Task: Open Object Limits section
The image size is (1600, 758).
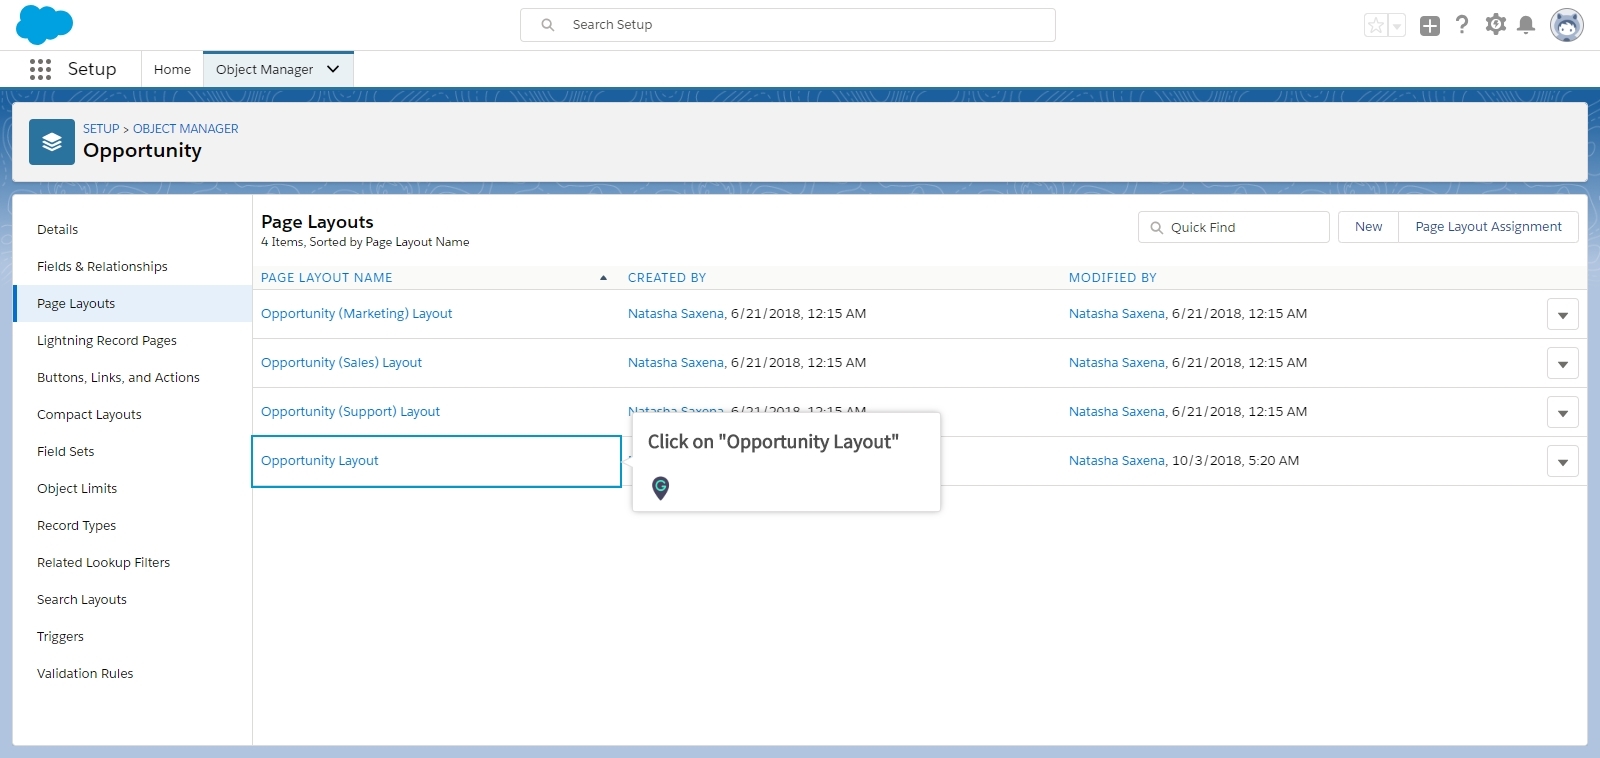Action: [x=77, y=489]
